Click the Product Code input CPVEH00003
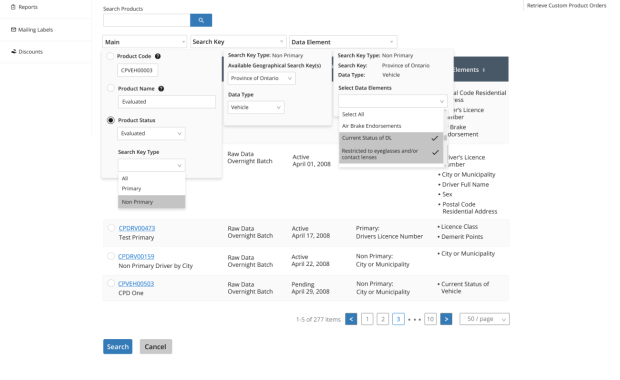The height and width of the screenshot is (380, 620). click(138, 70)
